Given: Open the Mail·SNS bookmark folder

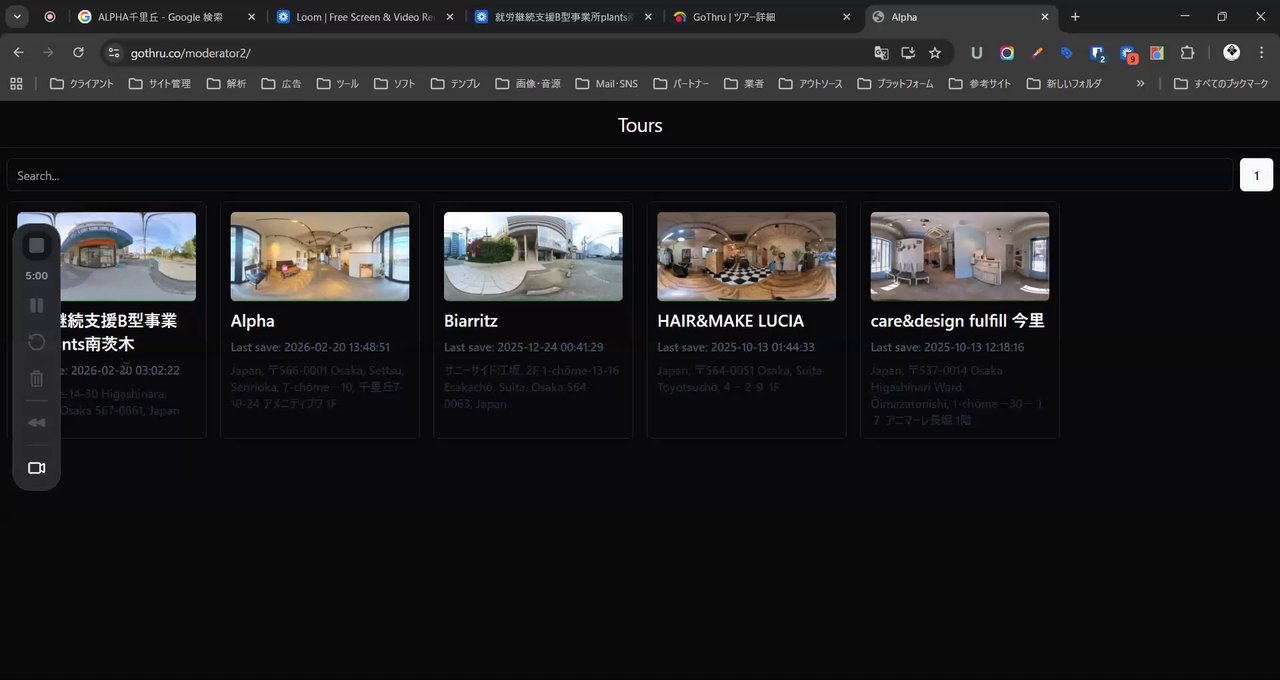Looking at the screenshot, I should pyautogui.click(x=607, y=84).
